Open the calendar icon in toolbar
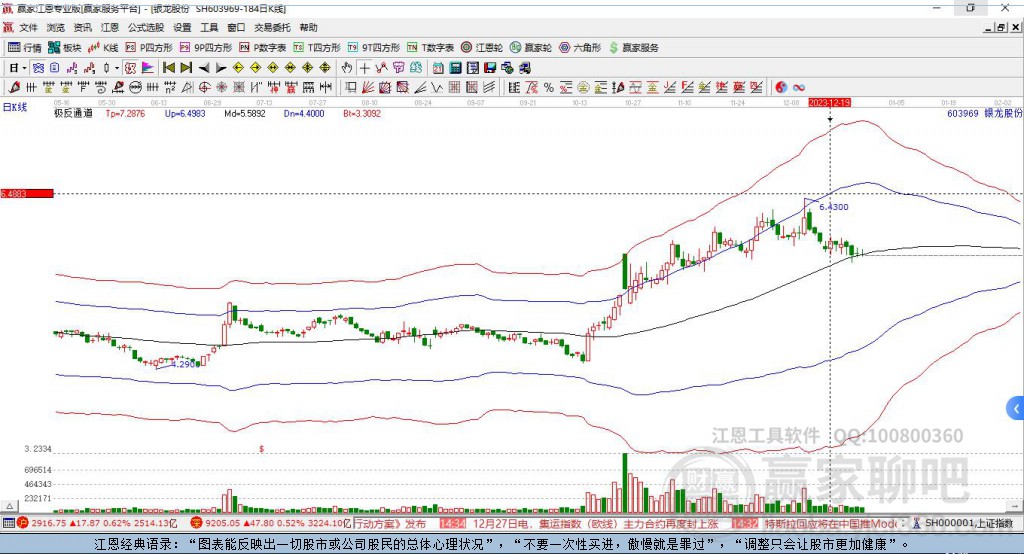This screenshot has height=554, width=1024. point(438,68)
